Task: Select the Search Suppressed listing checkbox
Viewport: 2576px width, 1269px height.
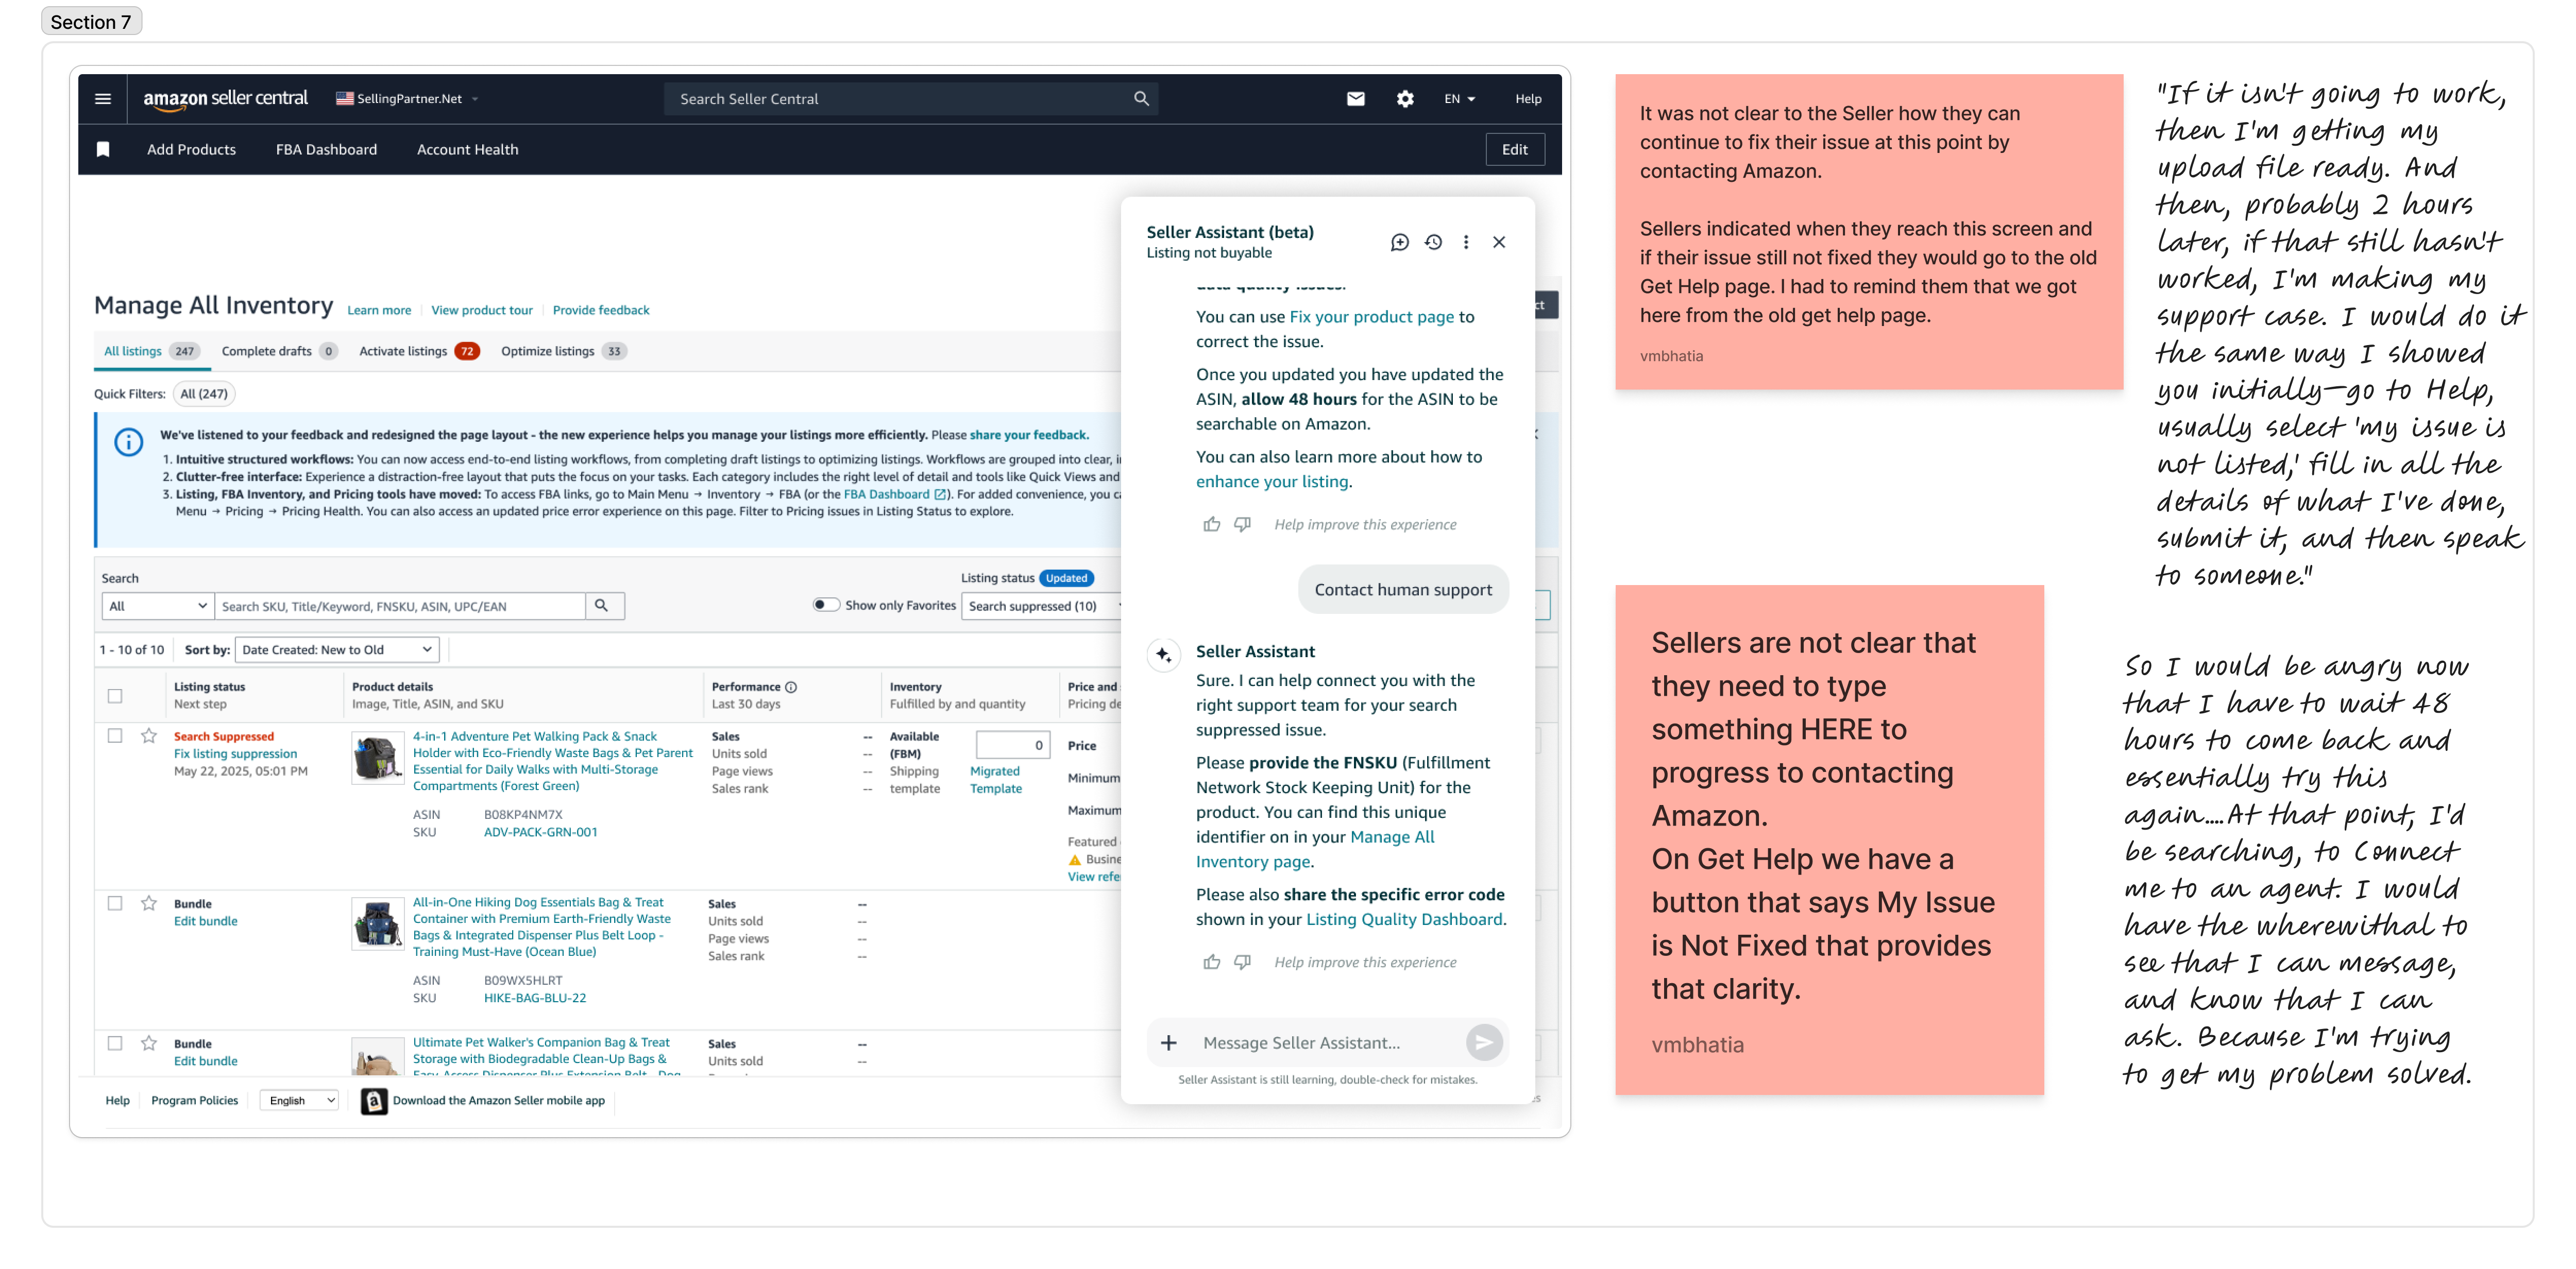Action: [x=115, y=736]
